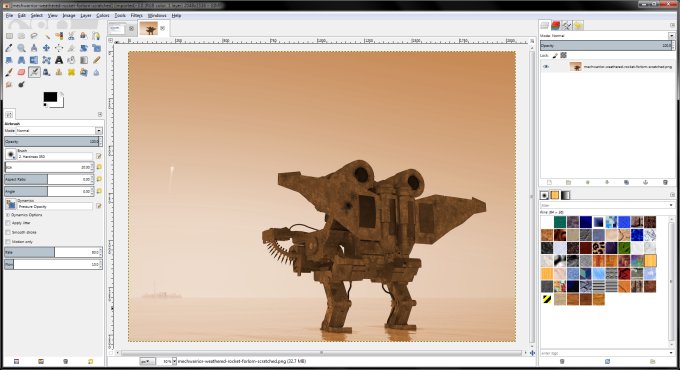Select the Zoom magnifier tool
This screenshot has width=680, height=370.
(x=21, y=48)
